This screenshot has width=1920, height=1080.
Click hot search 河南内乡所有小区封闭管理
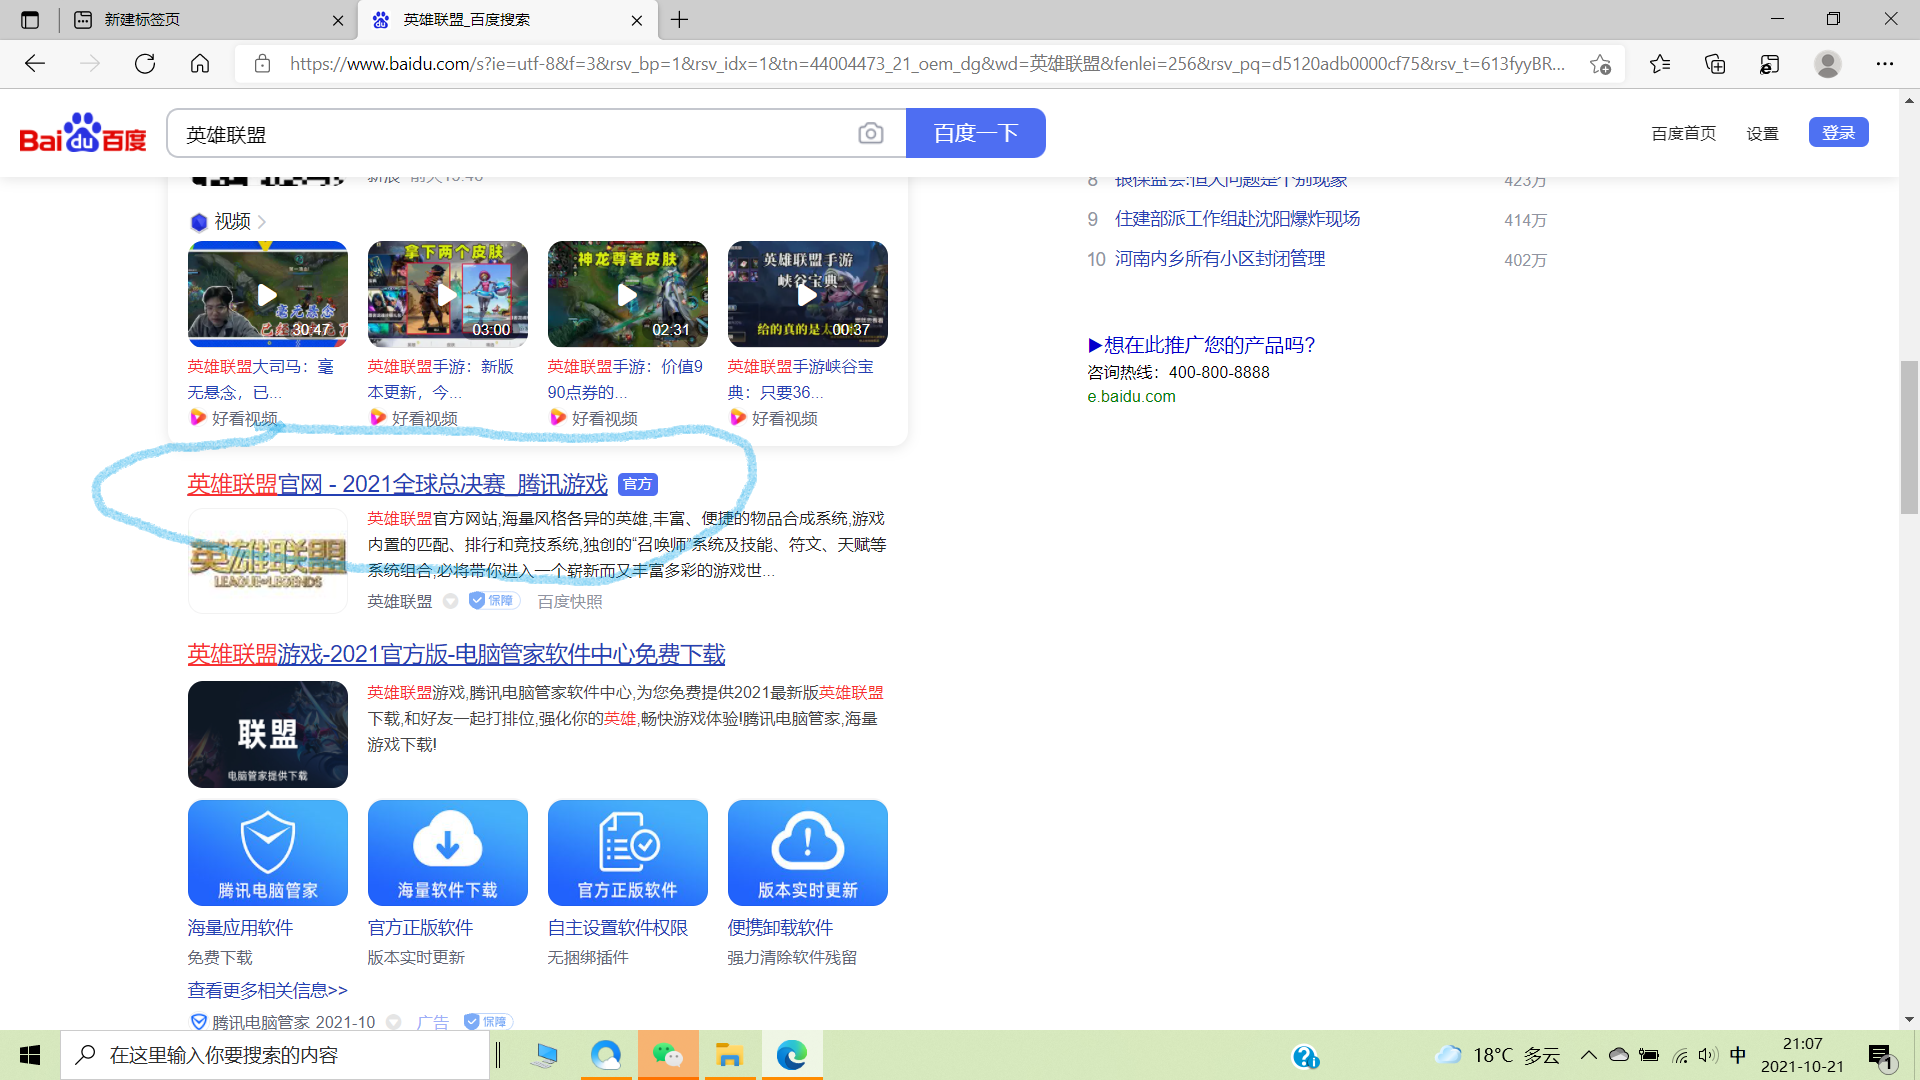(x=1220, y=259)
